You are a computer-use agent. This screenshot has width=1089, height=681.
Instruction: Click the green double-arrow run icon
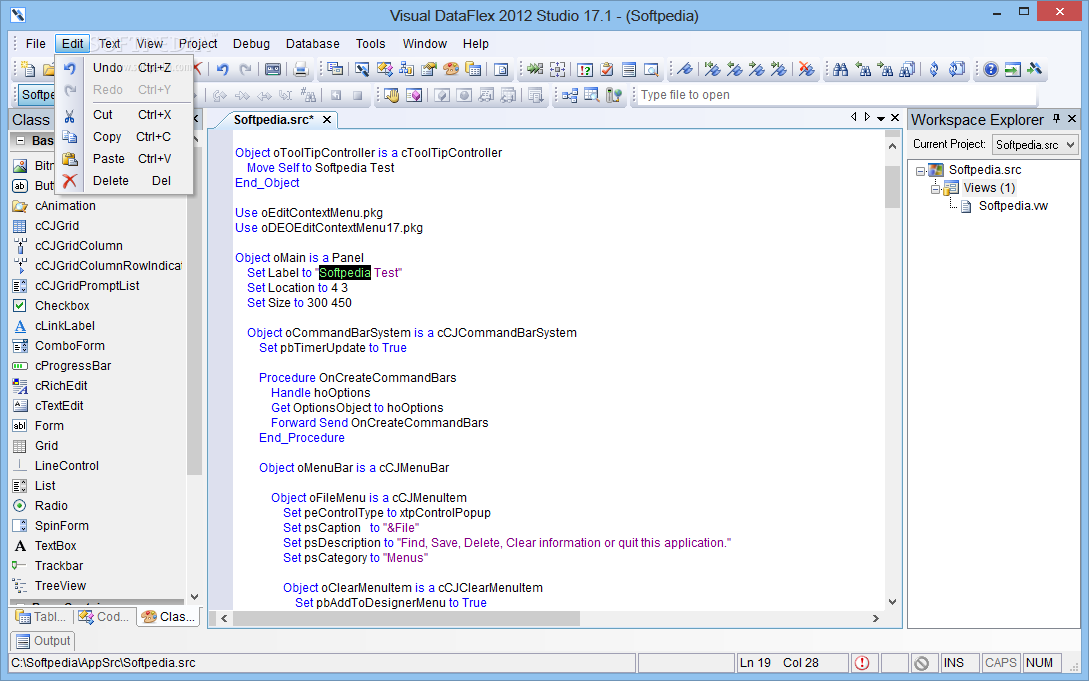click(x=535, y=69)
